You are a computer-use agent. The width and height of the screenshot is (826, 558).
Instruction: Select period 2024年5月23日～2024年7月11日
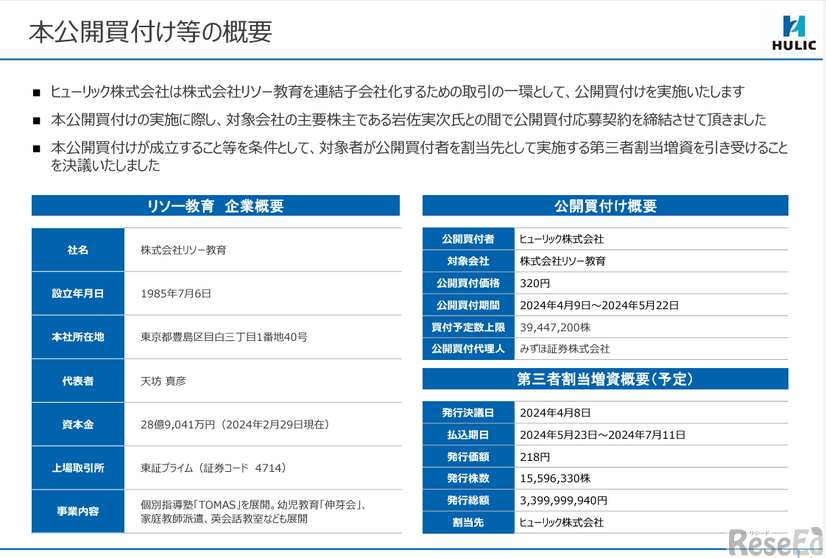click(x=603, y=435)
